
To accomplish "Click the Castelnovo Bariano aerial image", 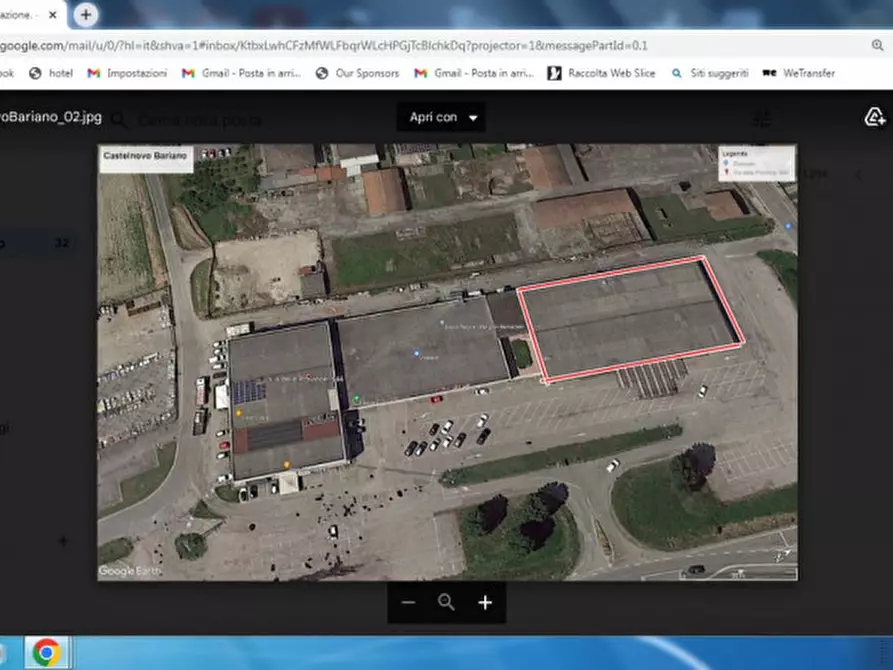I will point(447,362).
